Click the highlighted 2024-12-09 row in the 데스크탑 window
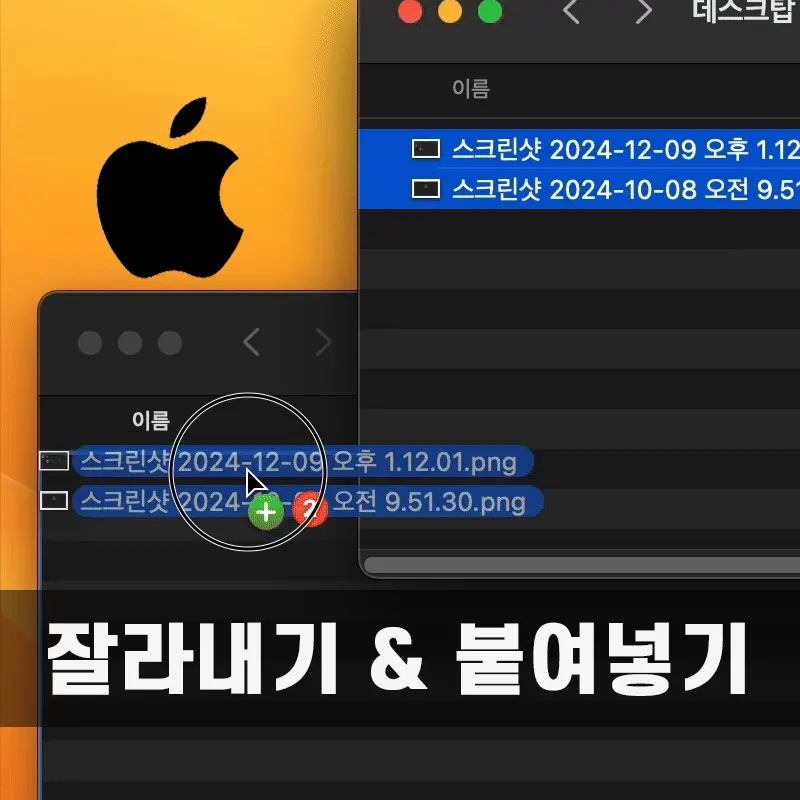 [600, 148]
